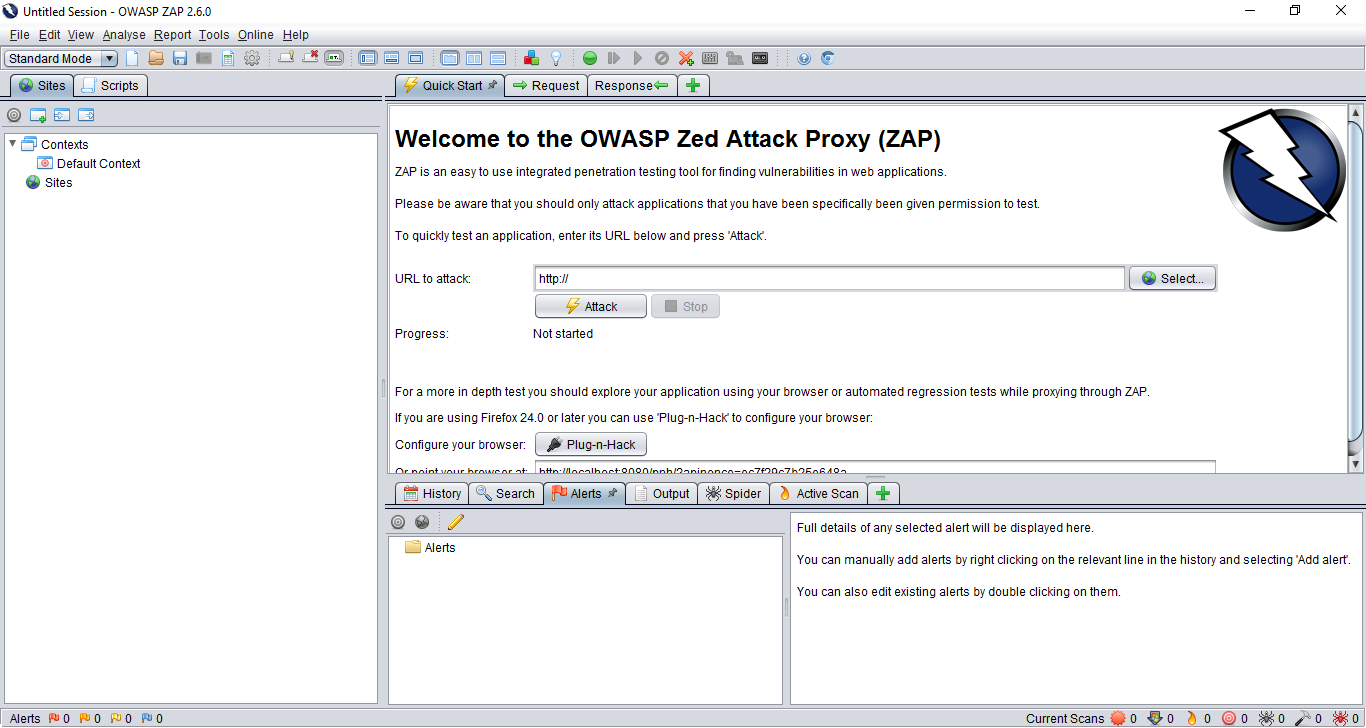
Task: Click the Snapshot Session icon
Action: click(x=204, y=58)
